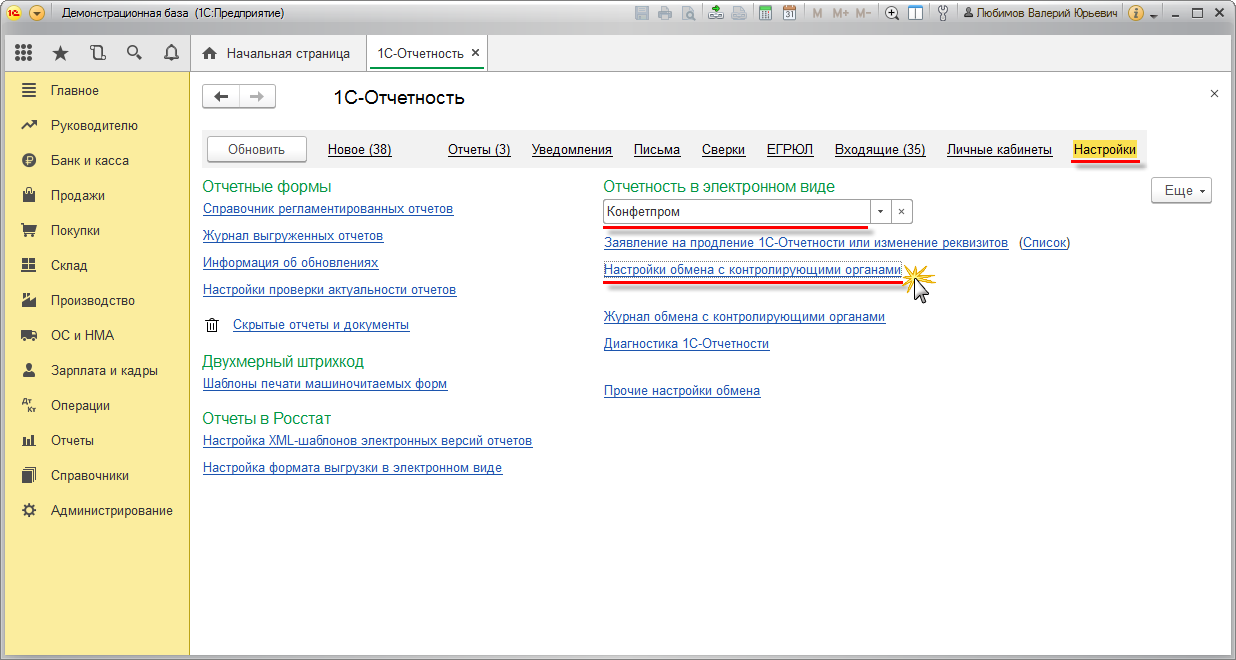Select the Настройки section
The height and width of the screenshot is (660, 1236).
pos(1105,149)
